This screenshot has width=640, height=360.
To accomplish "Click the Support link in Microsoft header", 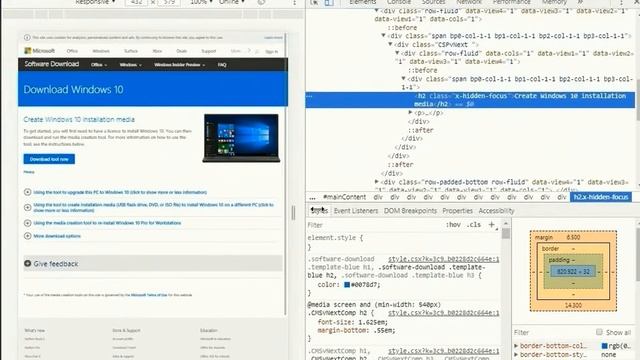I will point(209,51).
